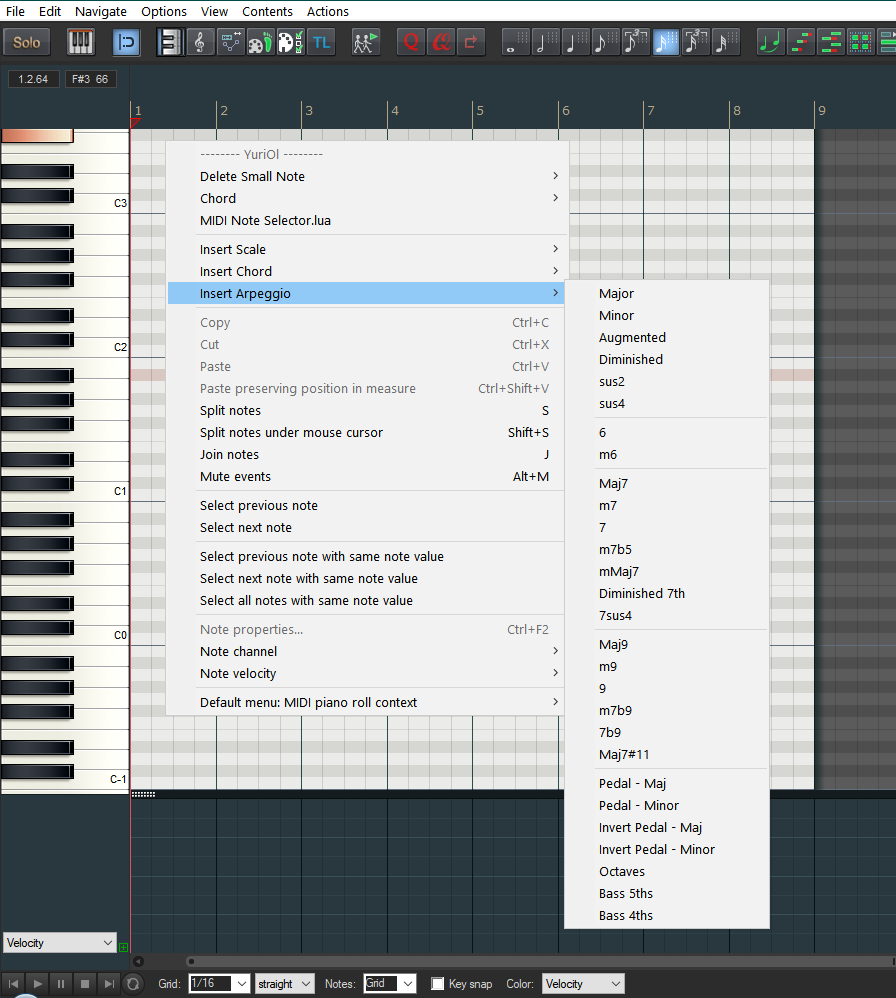This screenshot has width=896, height=998.
Task: Click the green footprints toolbar icon
Action: (260, 42)
